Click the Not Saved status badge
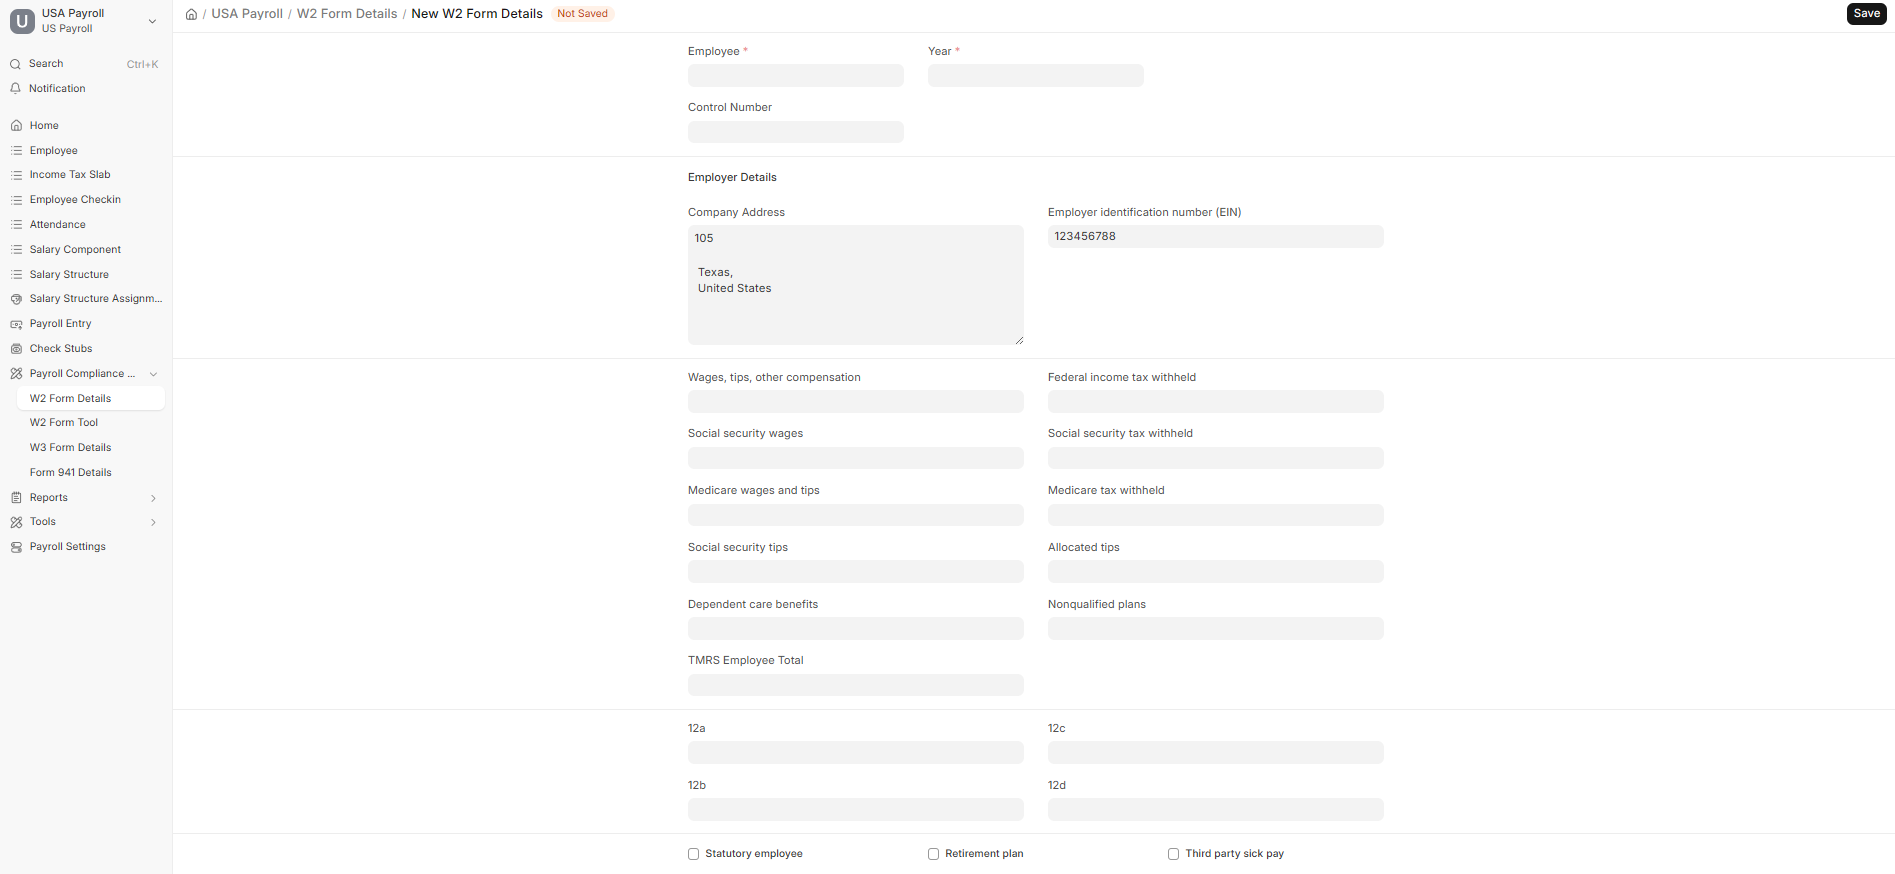Viewport: 1895px width, 874px height. (x=582, y=14)
